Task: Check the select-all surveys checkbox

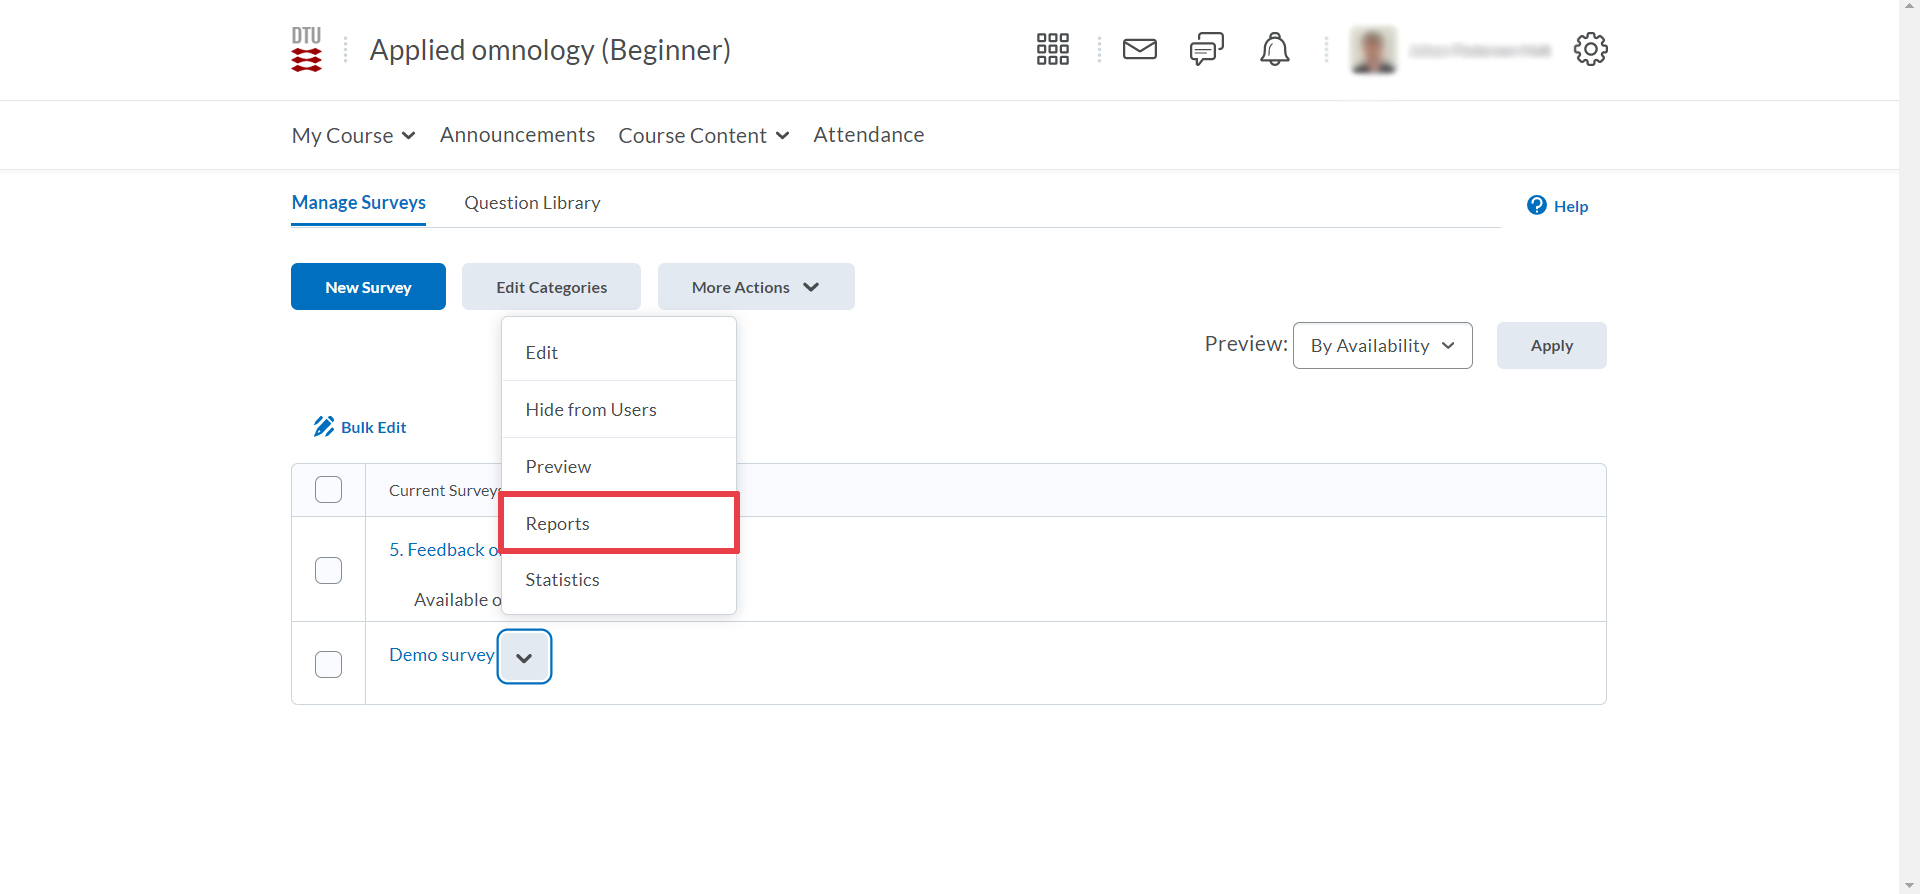Action: click(328, 490)
